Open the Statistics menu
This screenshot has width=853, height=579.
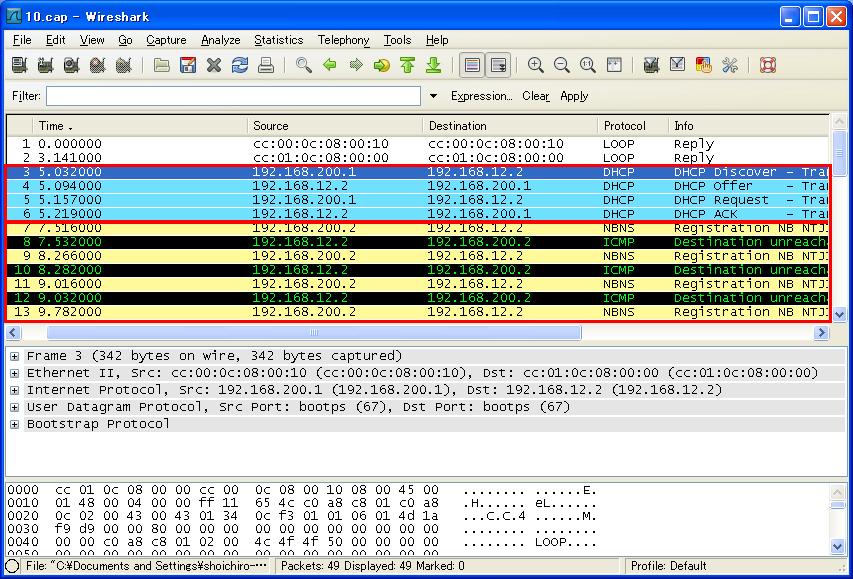(x=279, y=40)
